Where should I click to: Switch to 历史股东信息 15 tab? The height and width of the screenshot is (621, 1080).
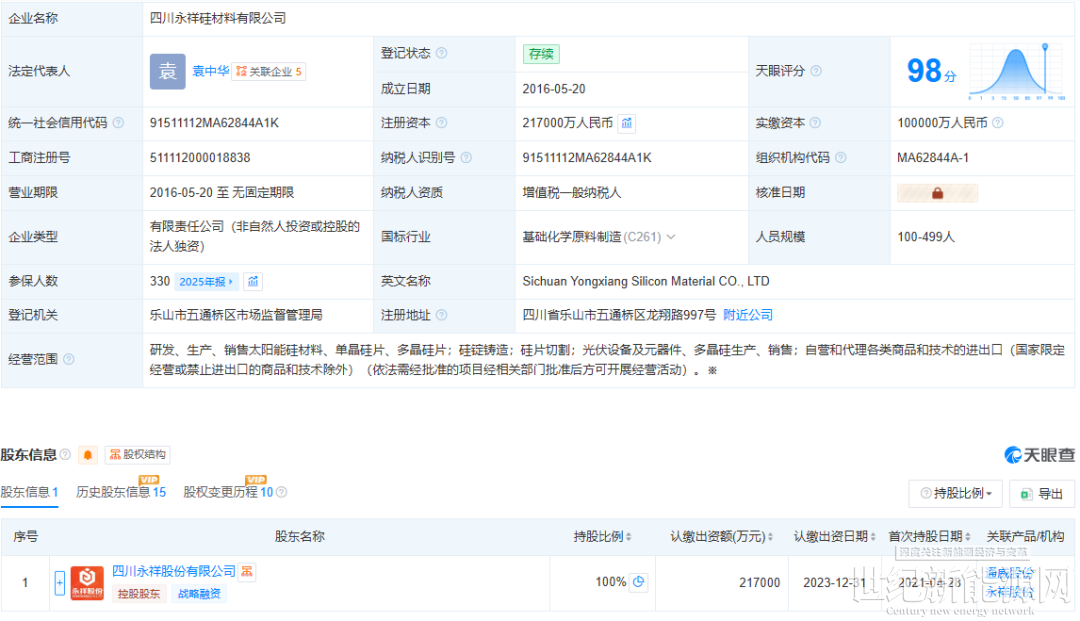tap(121, 493)
